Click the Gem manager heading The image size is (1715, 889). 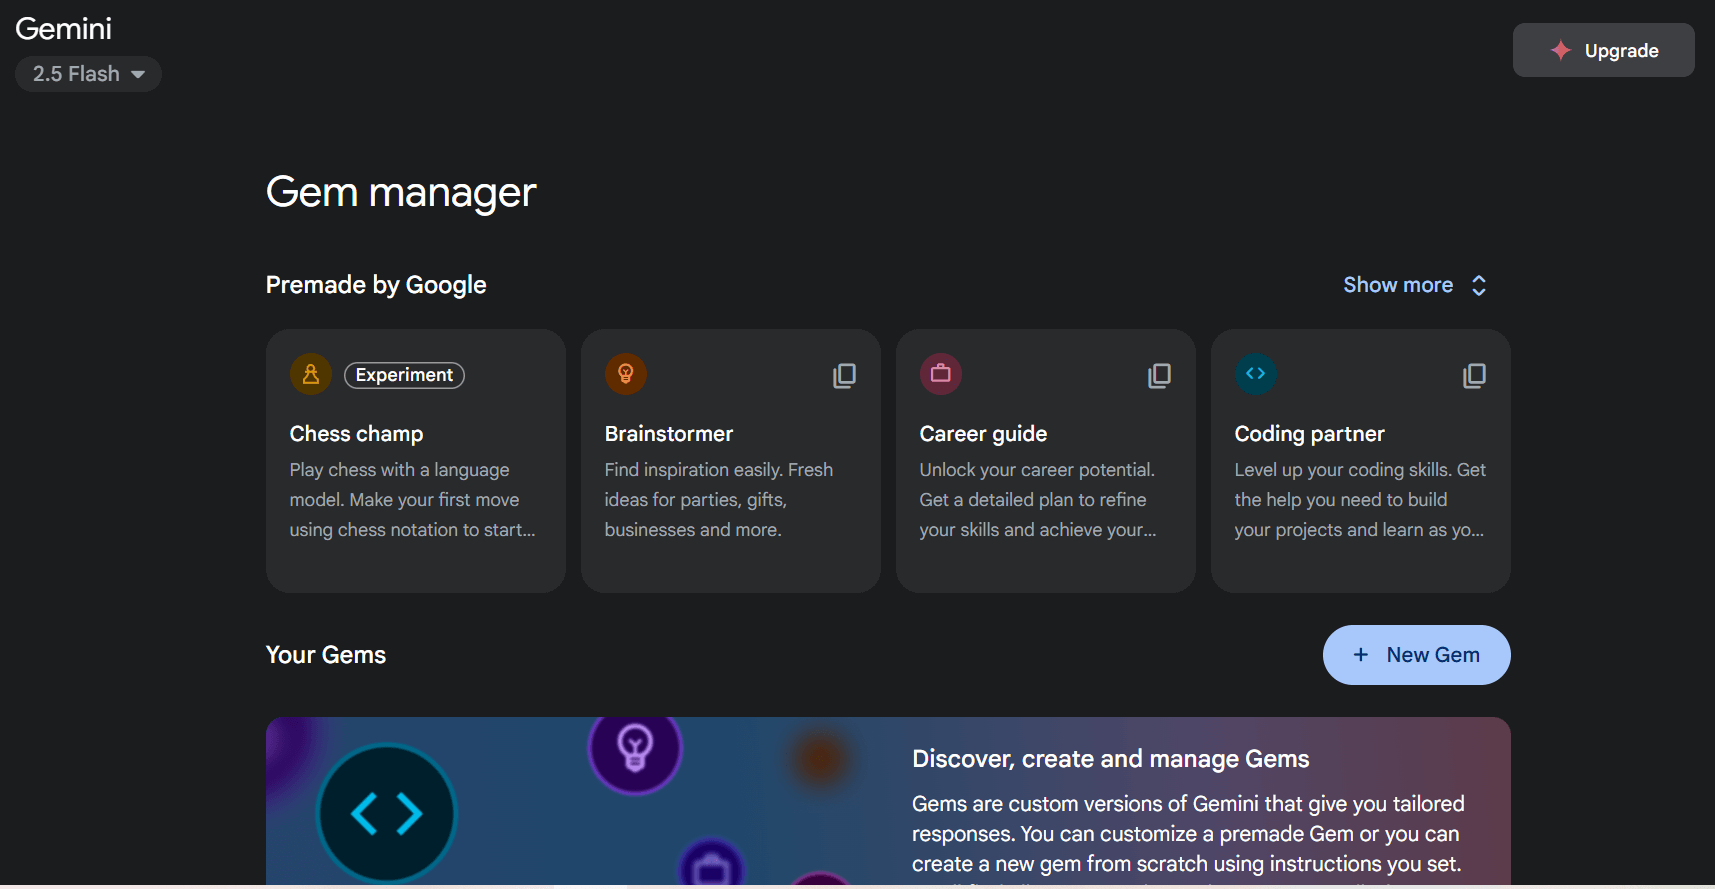[401, 192]
